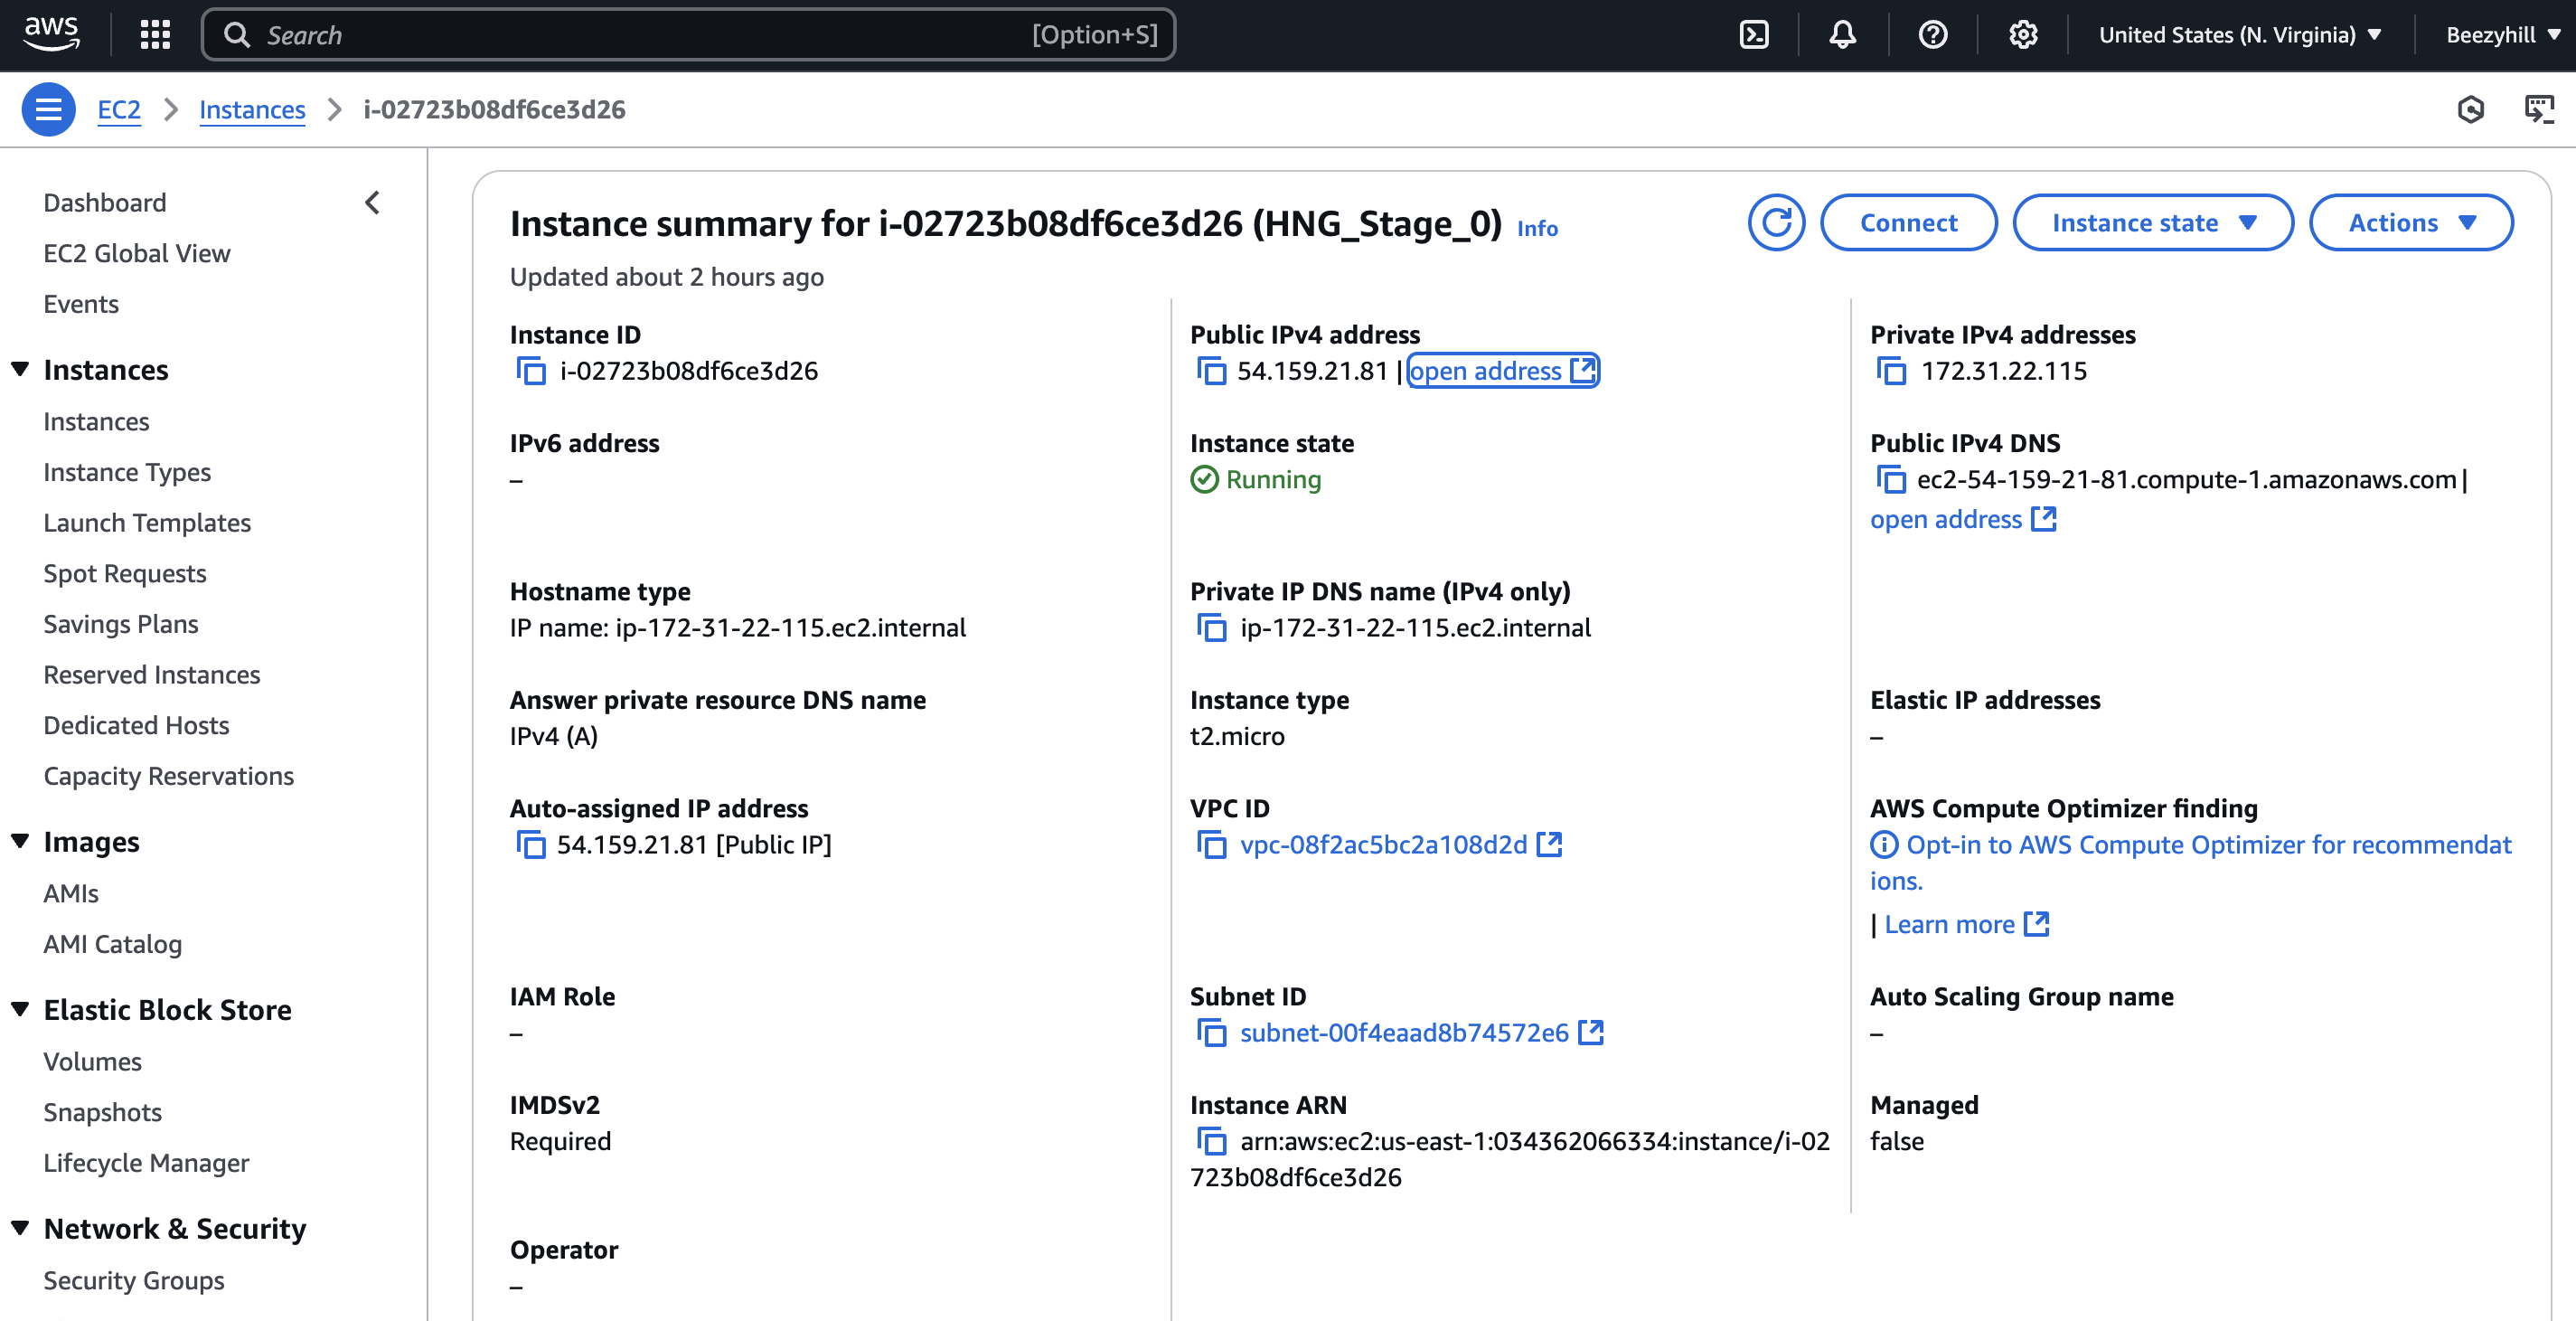Open Dedicated Hosts in the sidebar
This screenshot has height=1321, width=2576.
[x=136, y=726]
